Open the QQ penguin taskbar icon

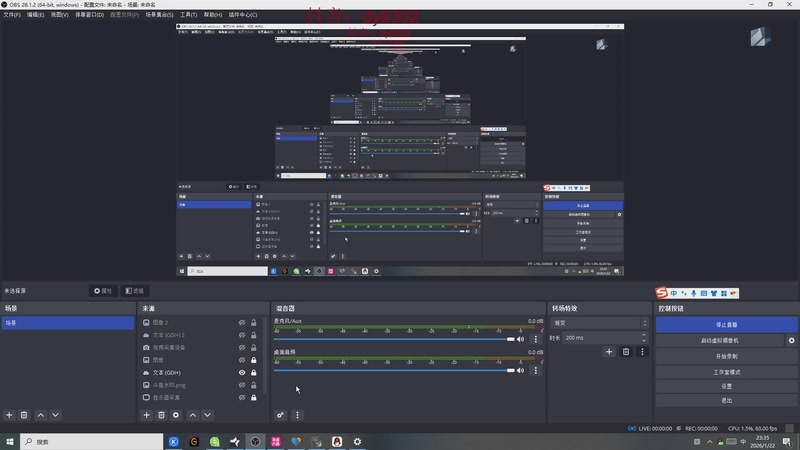tap(337, 441)
